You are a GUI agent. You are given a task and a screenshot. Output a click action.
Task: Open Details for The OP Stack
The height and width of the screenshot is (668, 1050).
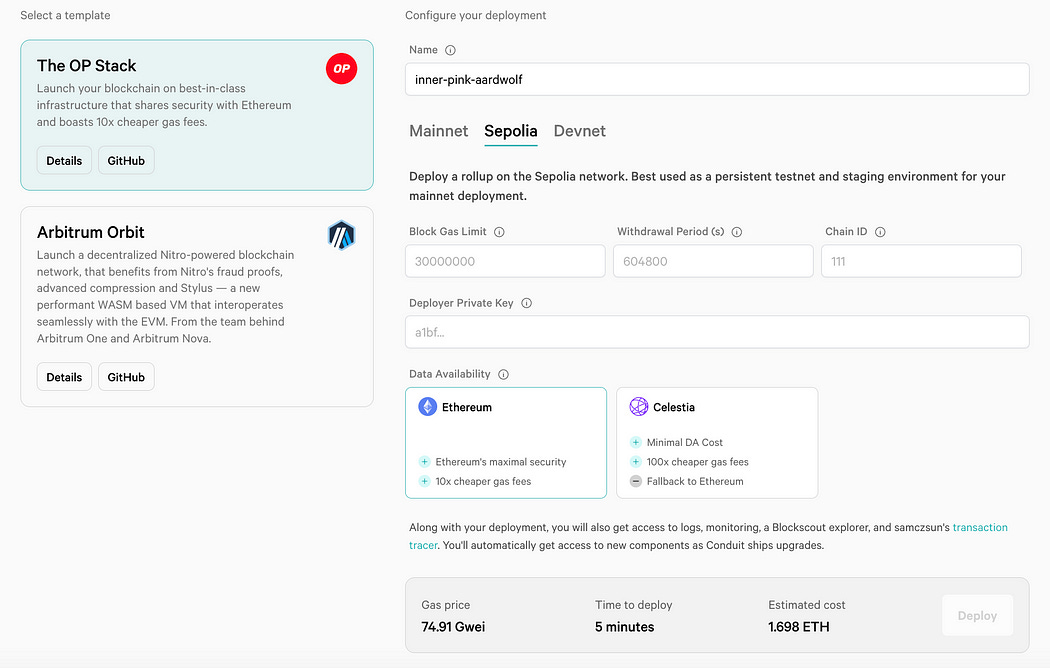[64, 161]
